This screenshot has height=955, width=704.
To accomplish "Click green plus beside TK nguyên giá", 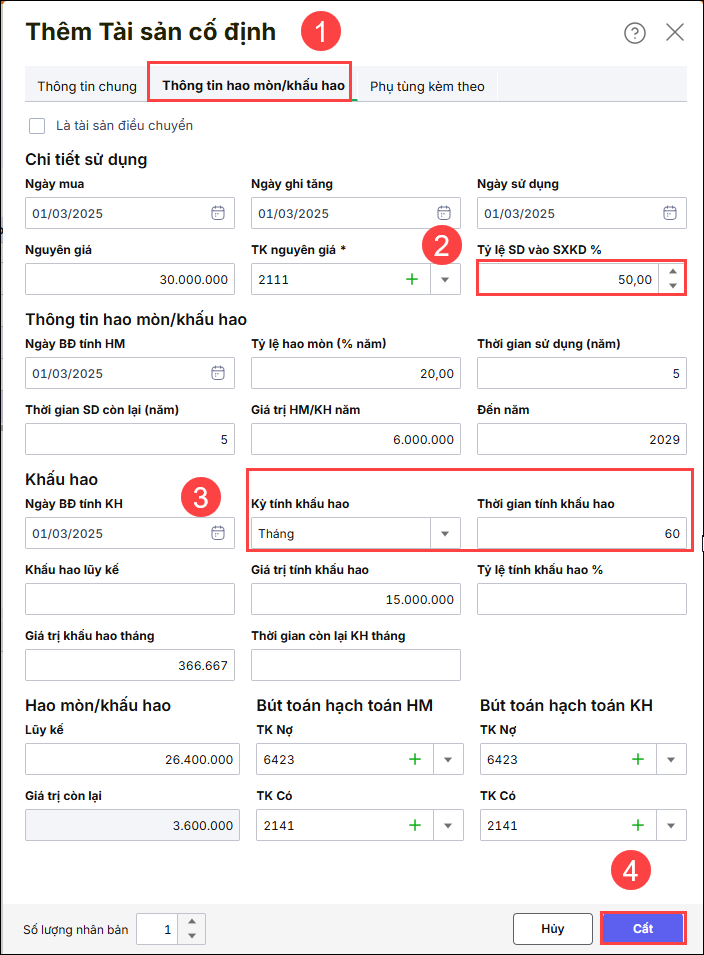I will point(411,279).
